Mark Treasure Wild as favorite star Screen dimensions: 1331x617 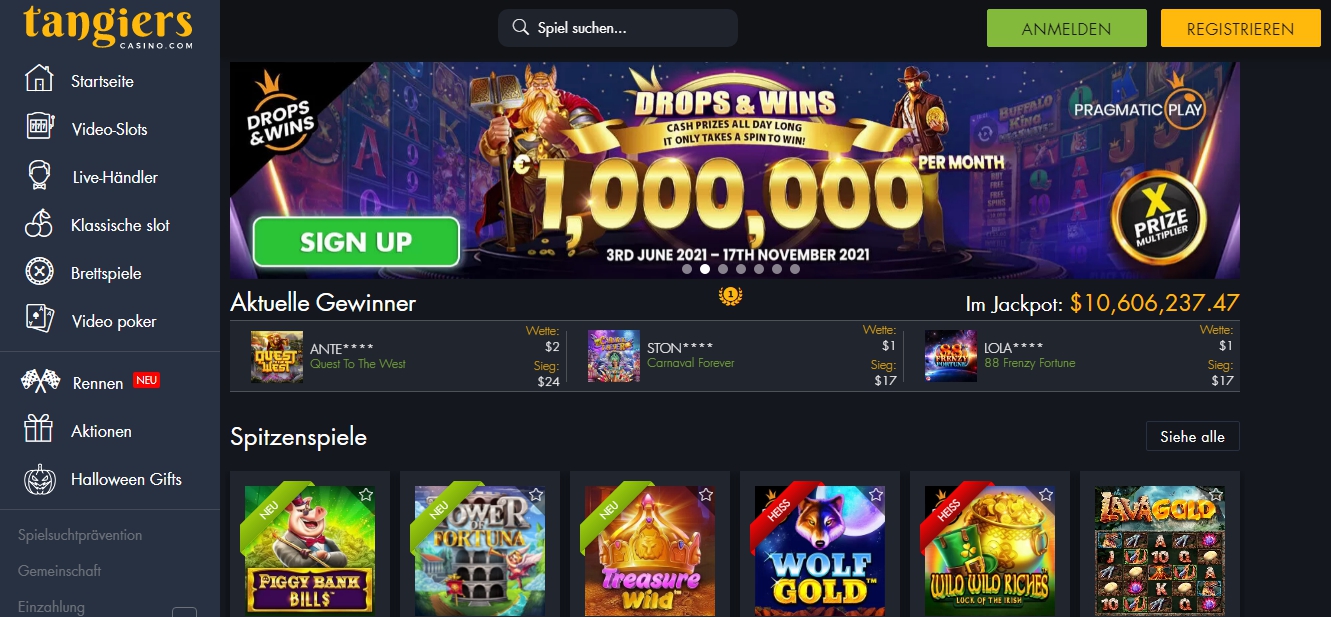point(706,495)
